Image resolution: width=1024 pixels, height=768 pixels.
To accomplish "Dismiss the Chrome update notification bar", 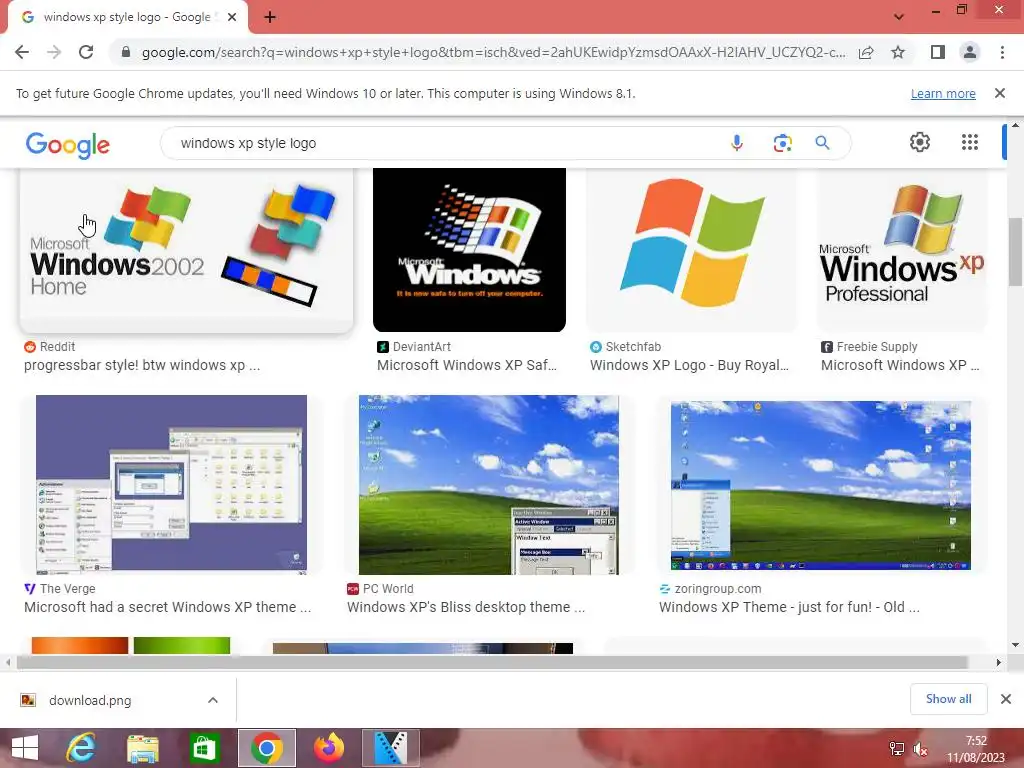I will coord(1000,93).
